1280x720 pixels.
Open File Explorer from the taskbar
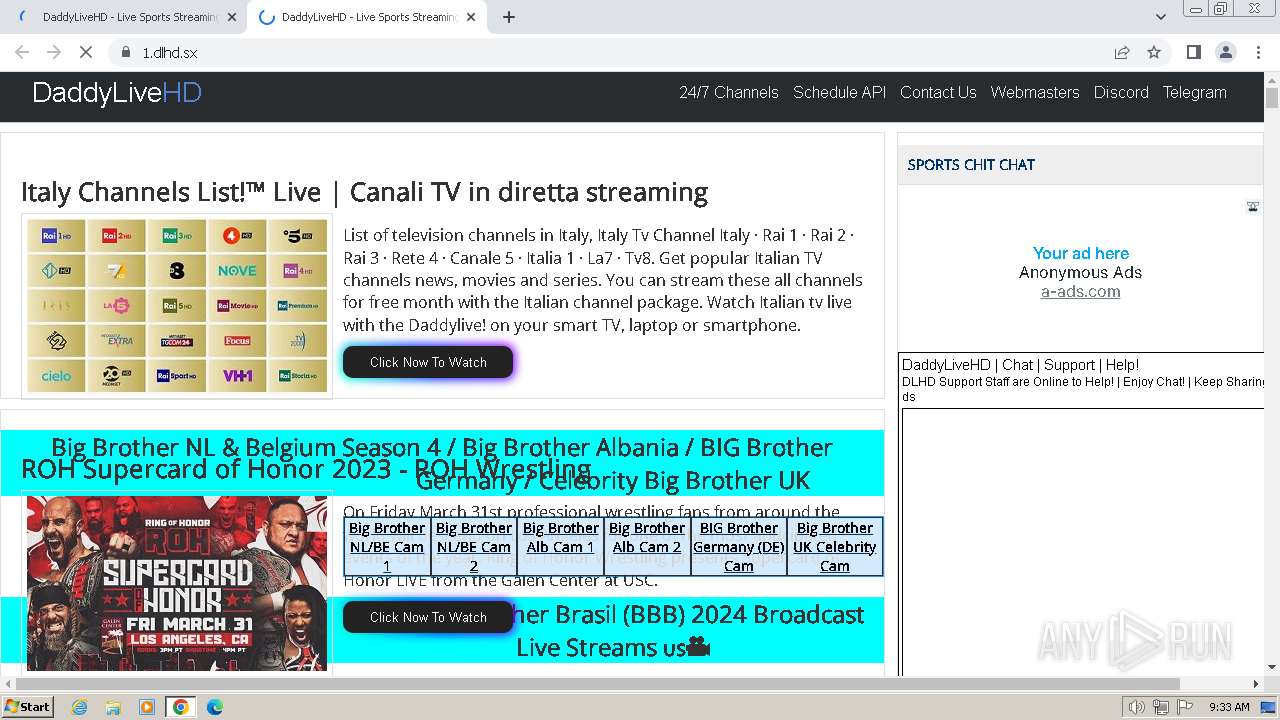click(113, 707)
